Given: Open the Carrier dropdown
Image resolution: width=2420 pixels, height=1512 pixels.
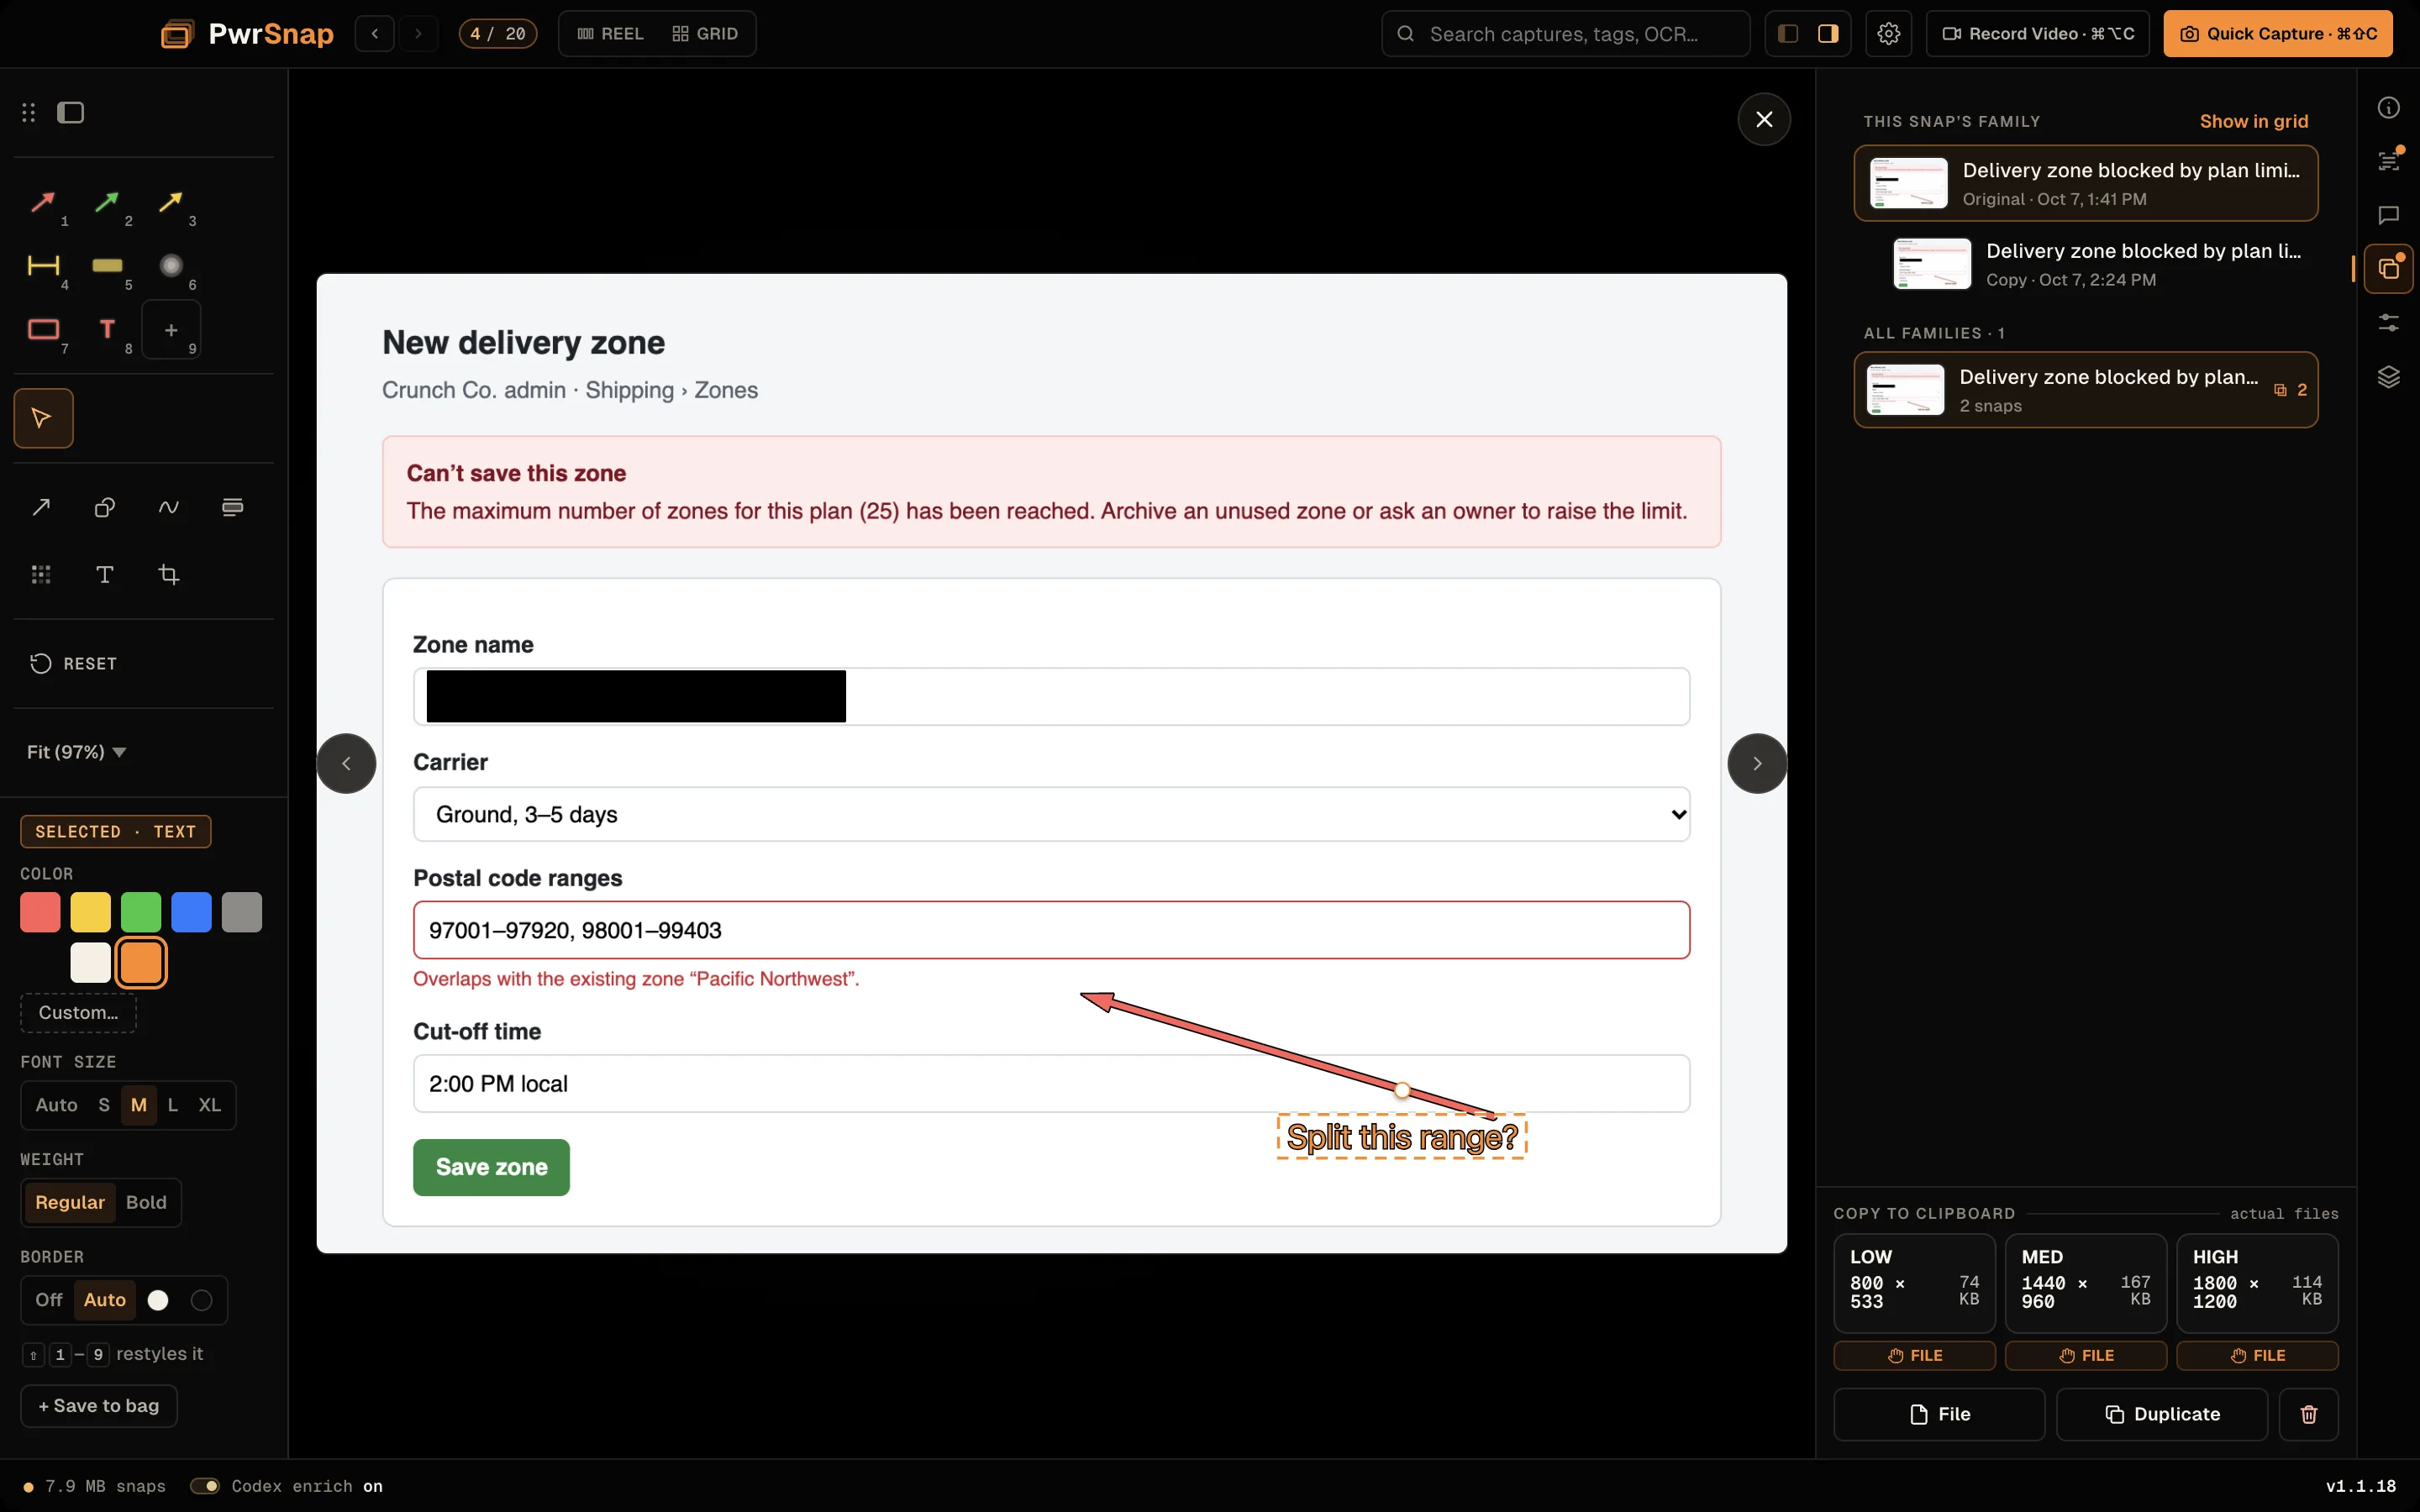Looking at the screenshot, I should 1051,814.
